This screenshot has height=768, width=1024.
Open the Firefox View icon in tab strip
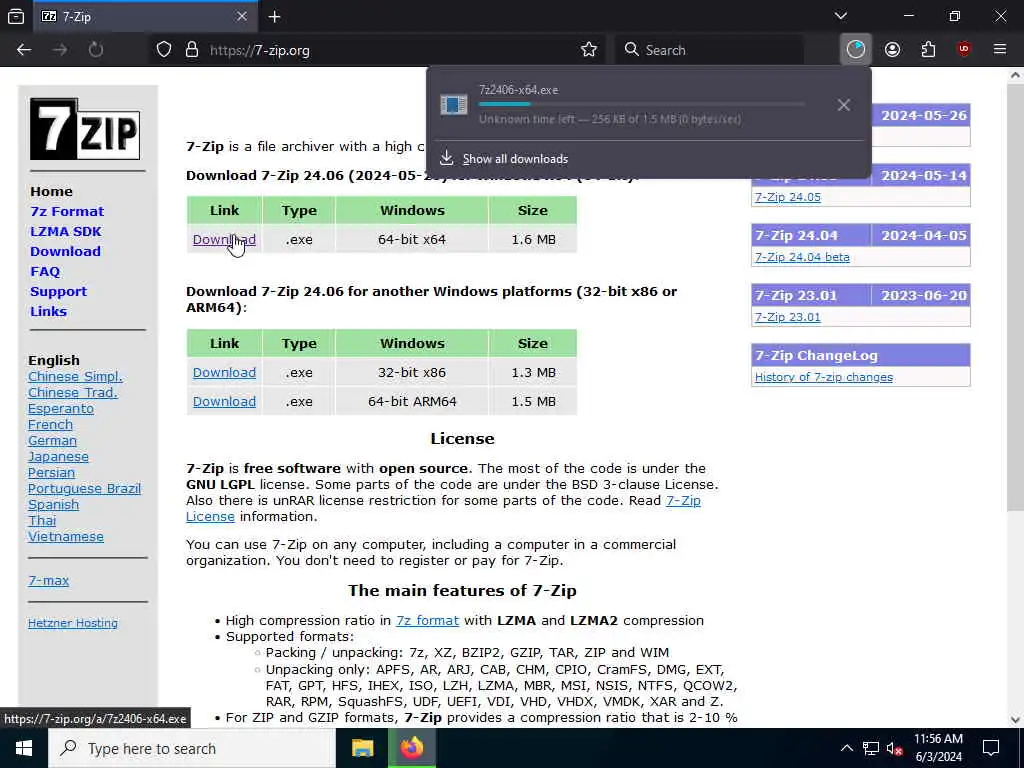pos(16,16)
